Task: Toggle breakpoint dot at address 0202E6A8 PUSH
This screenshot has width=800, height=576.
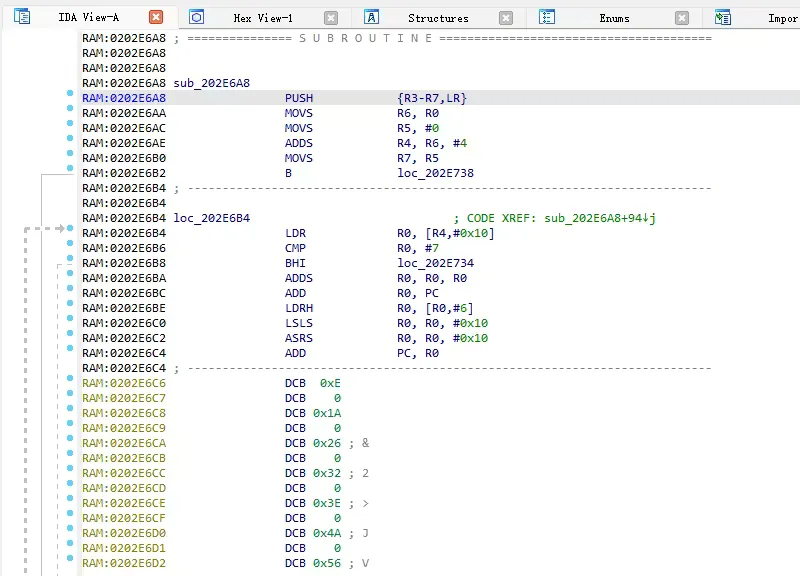Action: point(69,93)
